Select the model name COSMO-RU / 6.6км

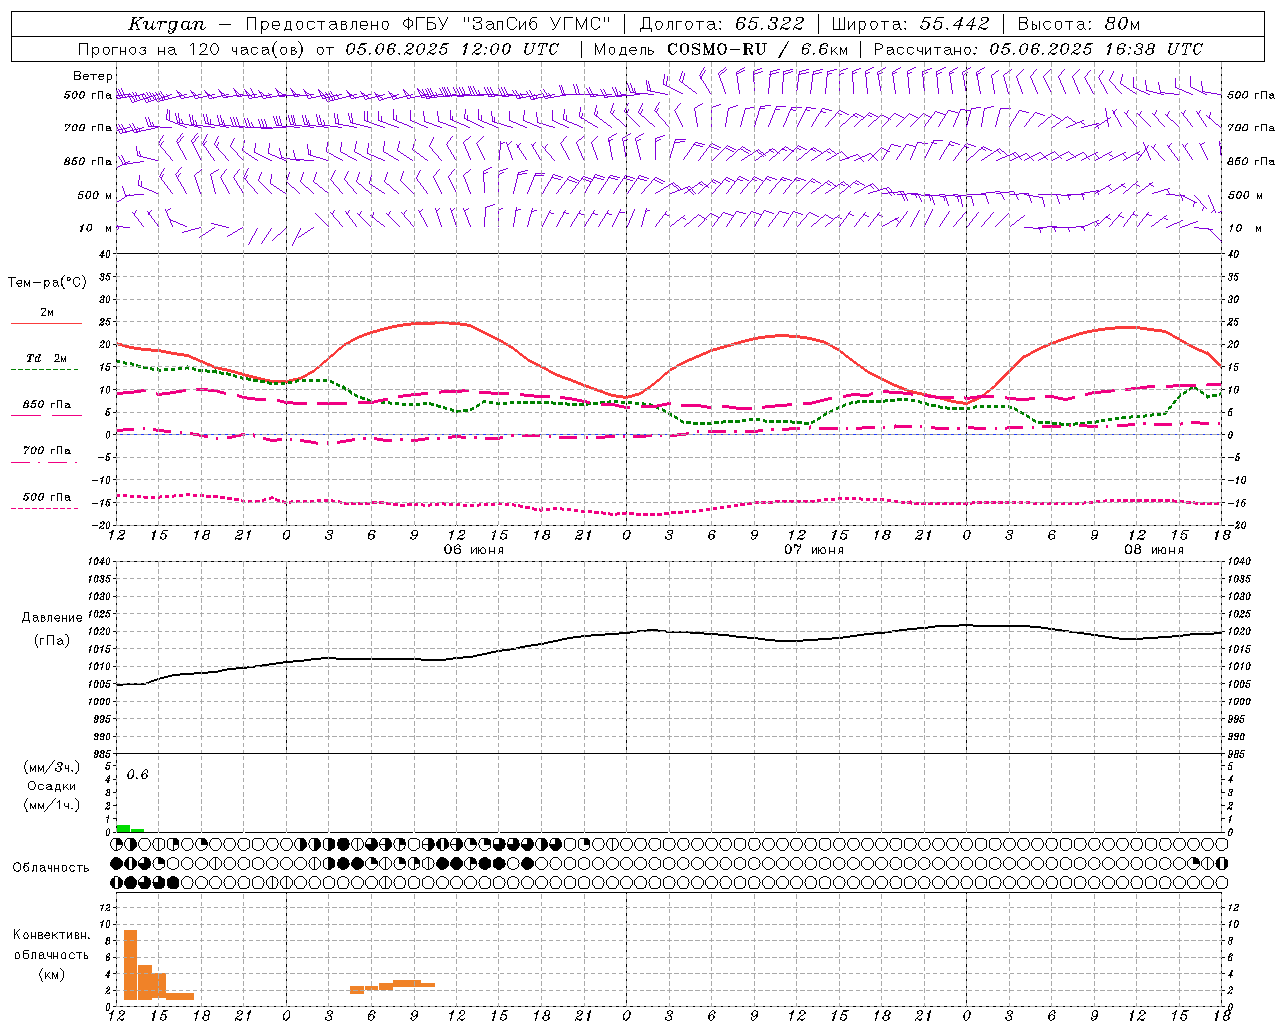[x=758, y=49]
